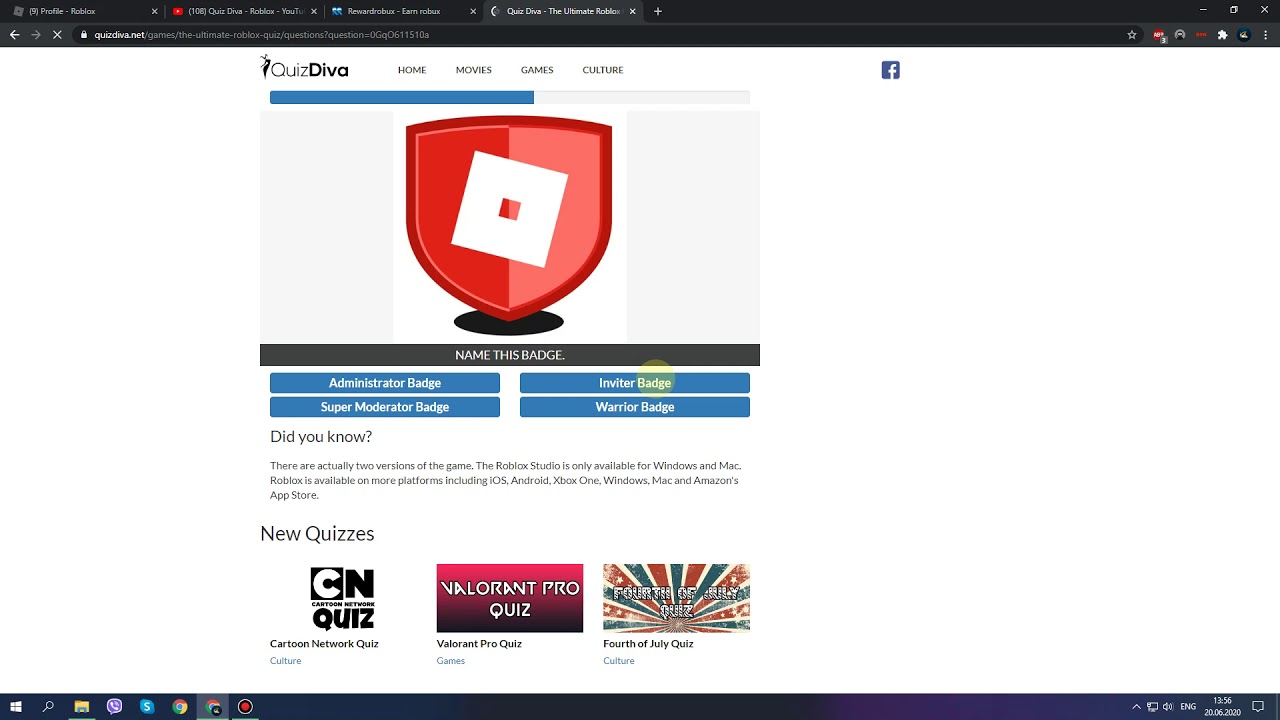
Task: Open the taskbar clock and date
Action: [1222, 707]
